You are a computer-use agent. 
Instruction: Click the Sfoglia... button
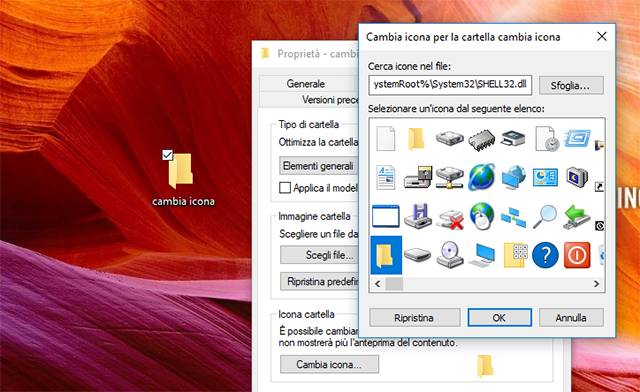coord(571,85)
